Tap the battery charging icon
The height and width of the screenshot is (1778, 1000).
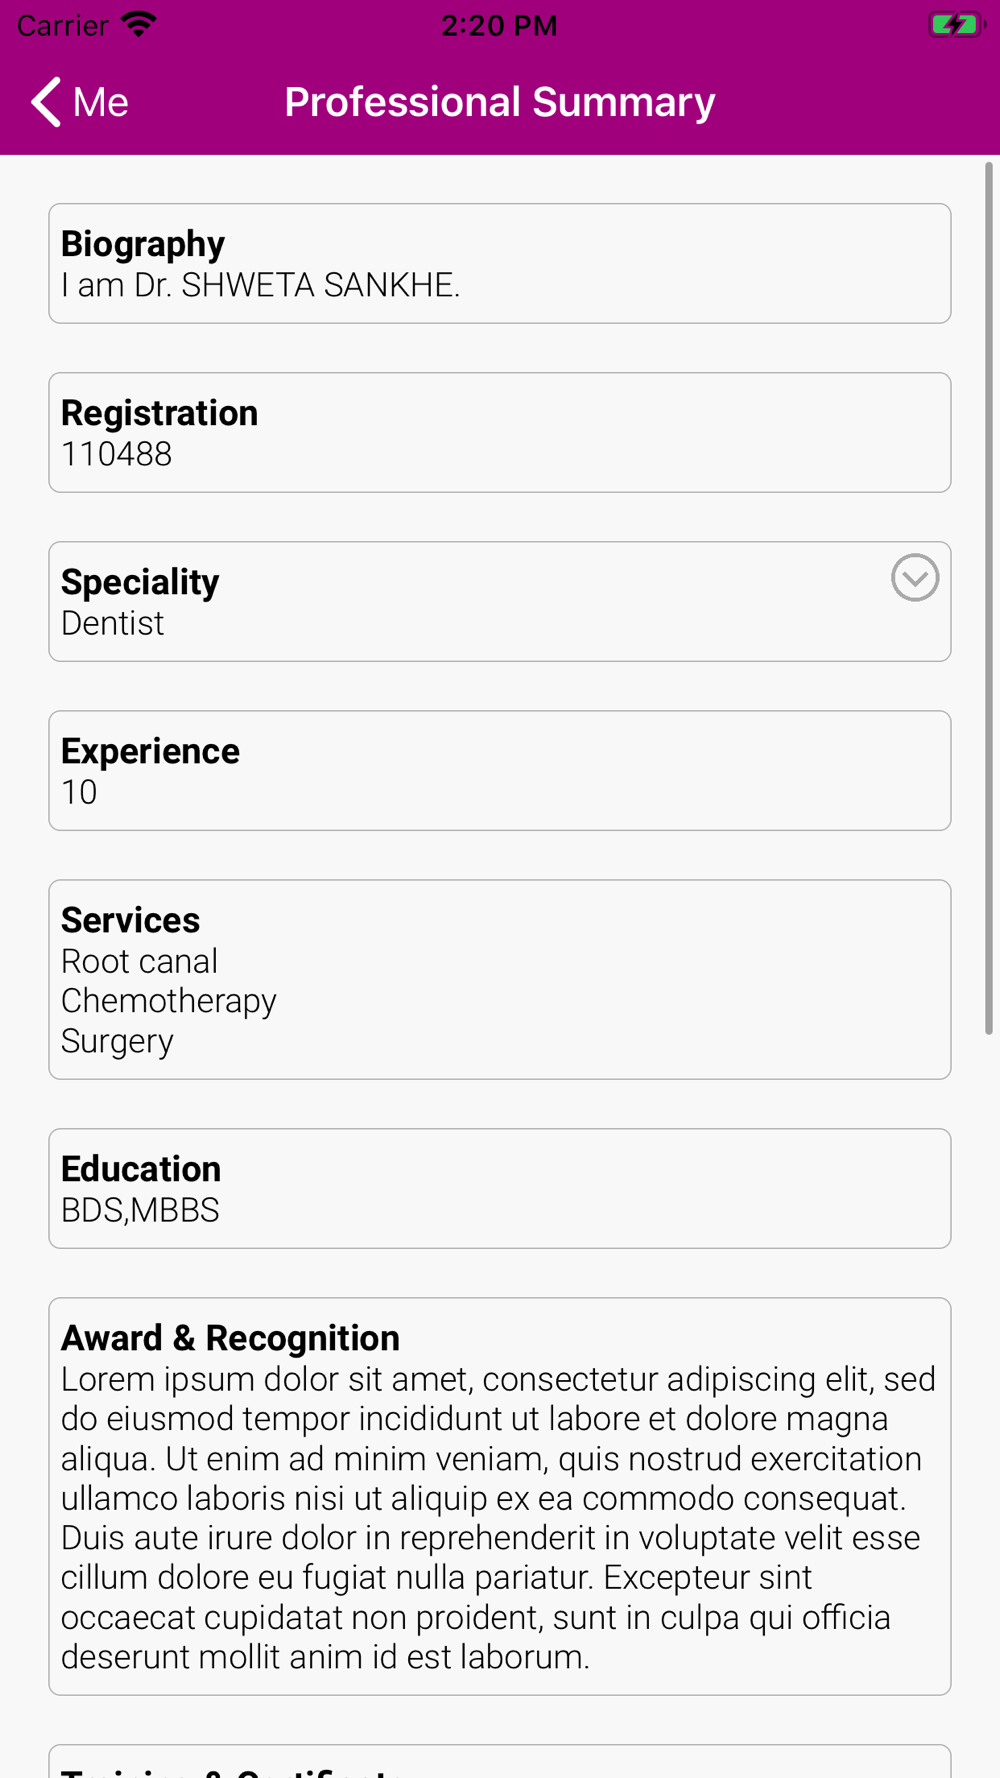click(956, 25)
